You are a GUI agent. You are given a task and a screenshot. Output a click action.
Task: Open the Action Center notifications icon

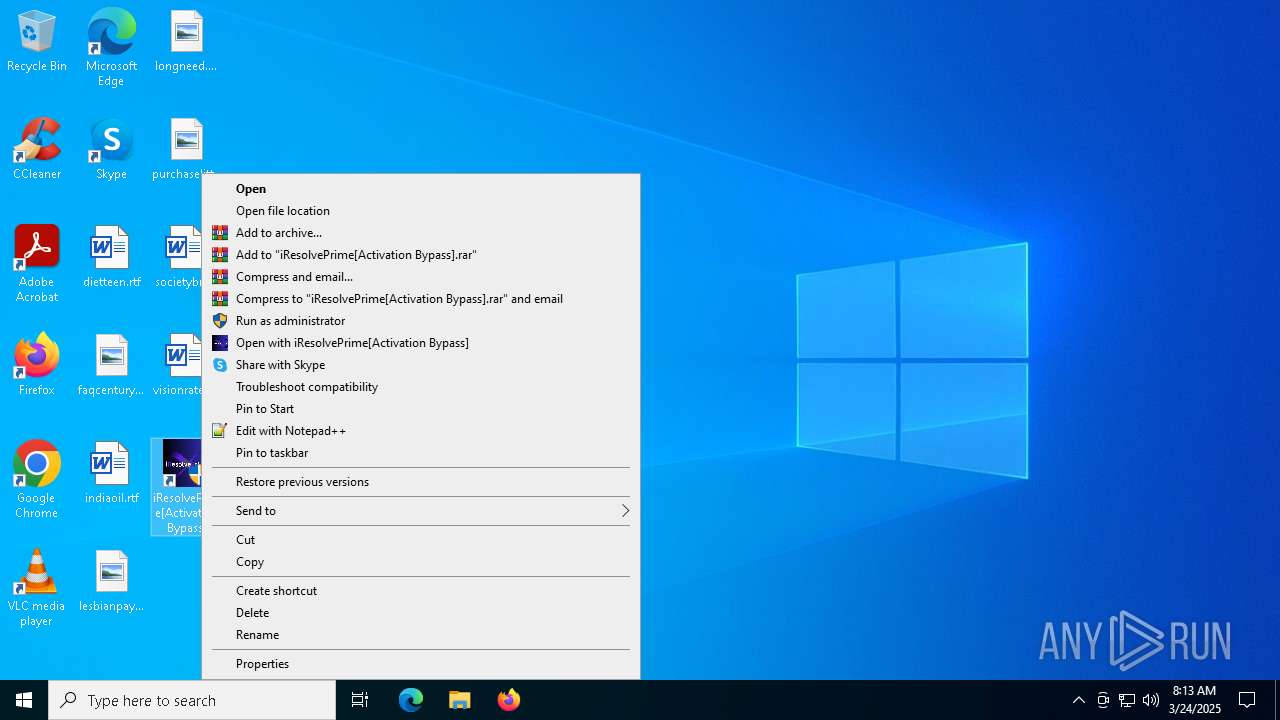point(1247,700)
